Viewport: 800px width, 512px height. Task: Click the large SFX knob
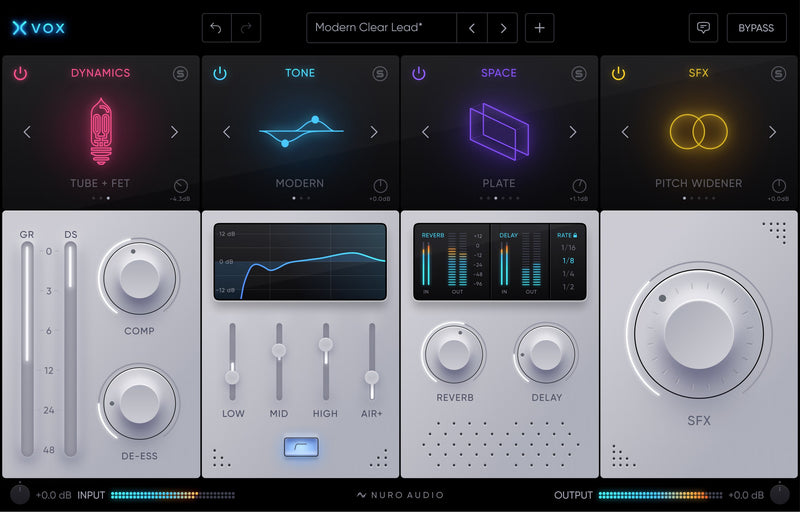[698, 336]
